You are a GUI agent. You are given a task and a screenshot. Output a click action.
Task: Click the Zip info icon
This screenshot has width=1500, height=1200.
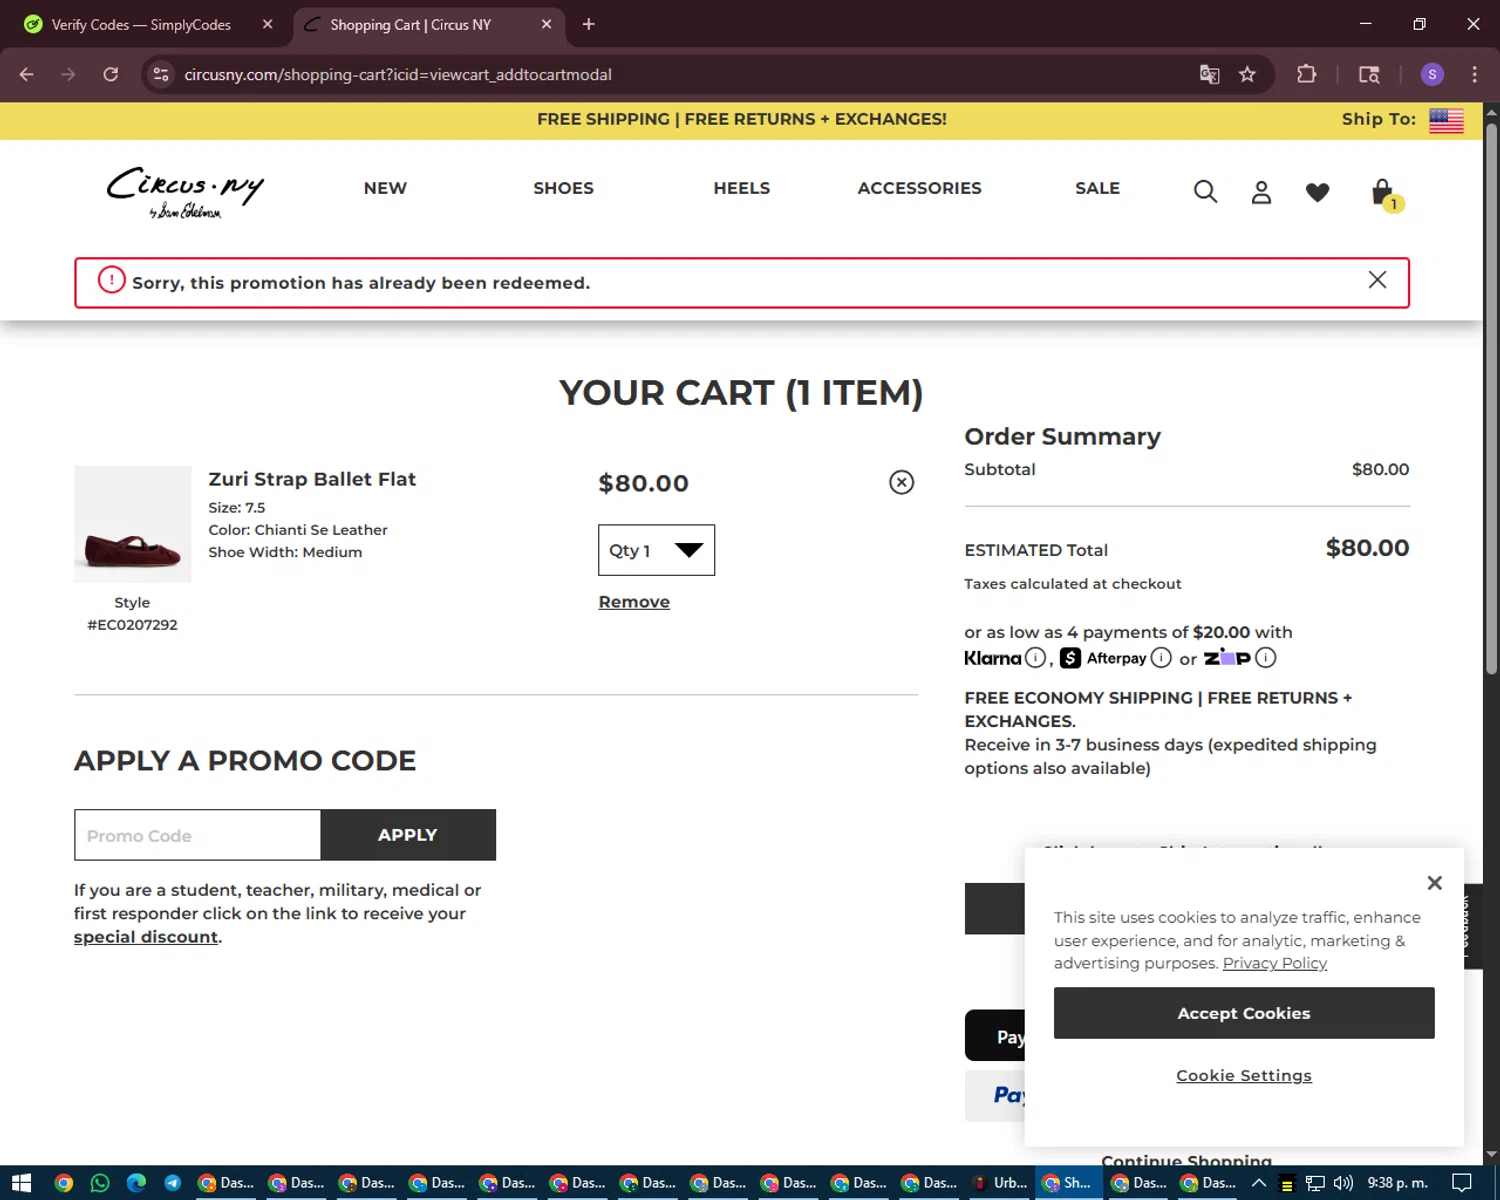[1265, 657]
